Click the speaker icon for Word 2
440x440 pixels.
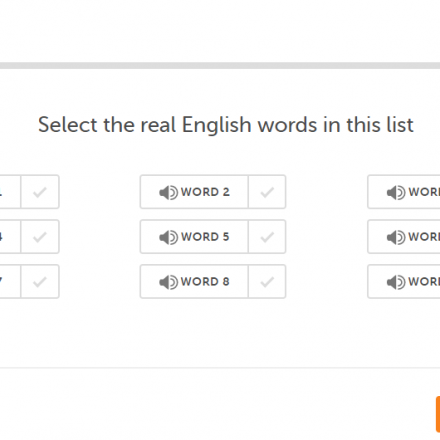click(x=168, y=192)
